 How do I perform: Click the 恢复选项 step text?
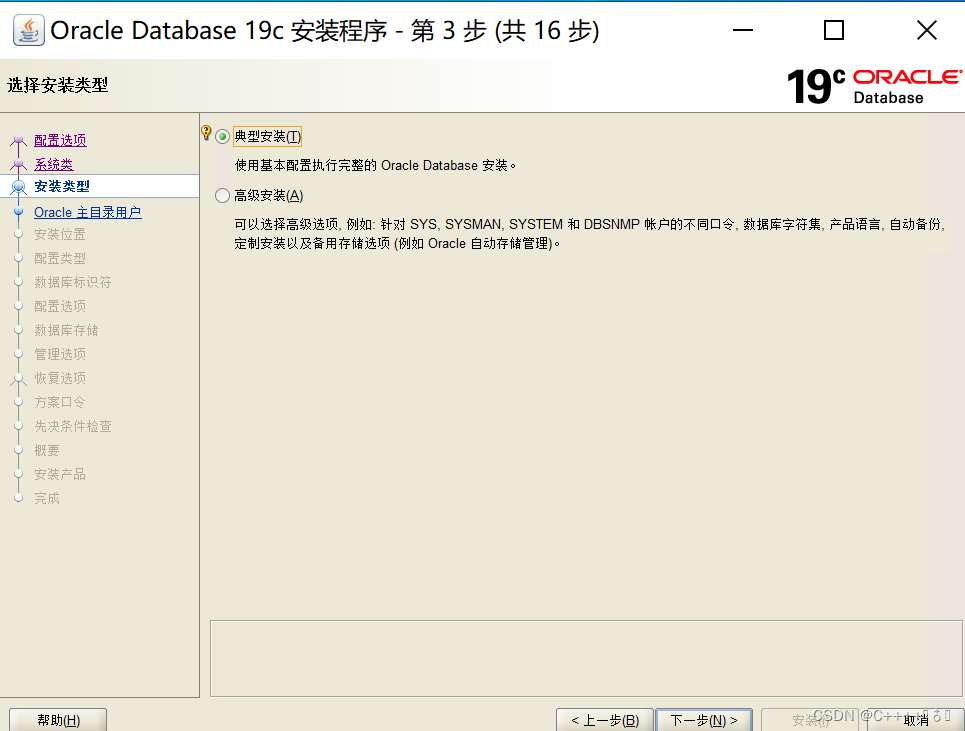tap(60, 378)
